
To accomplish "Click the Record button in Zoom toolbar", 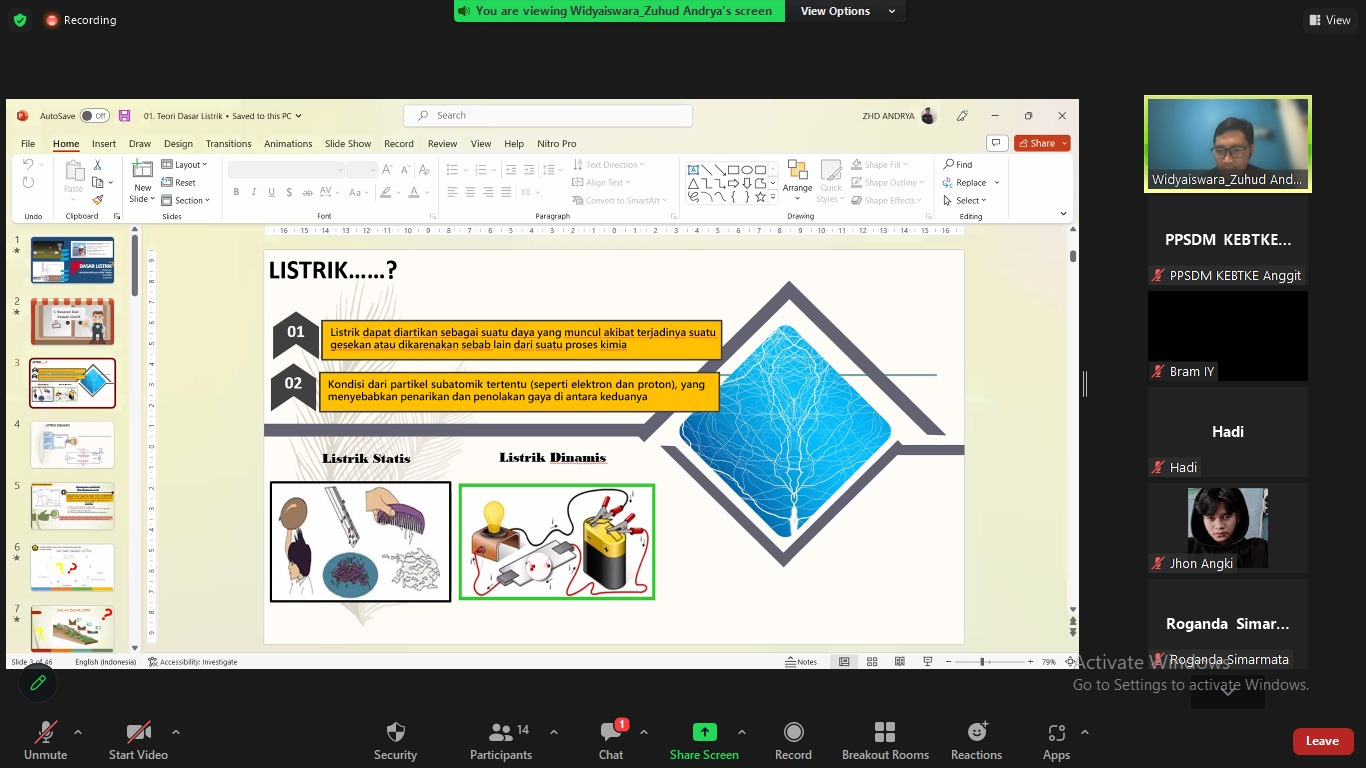I will click(793, 733).
